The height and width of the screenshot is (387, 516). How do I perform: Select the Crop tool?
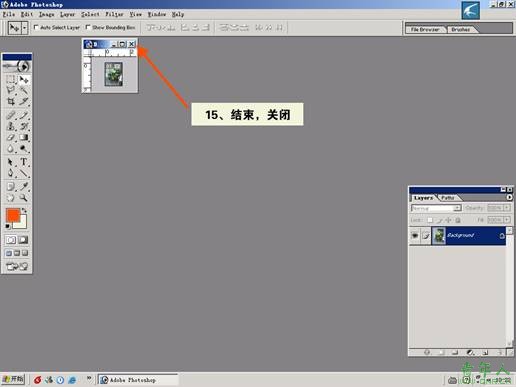click(11, 101)
